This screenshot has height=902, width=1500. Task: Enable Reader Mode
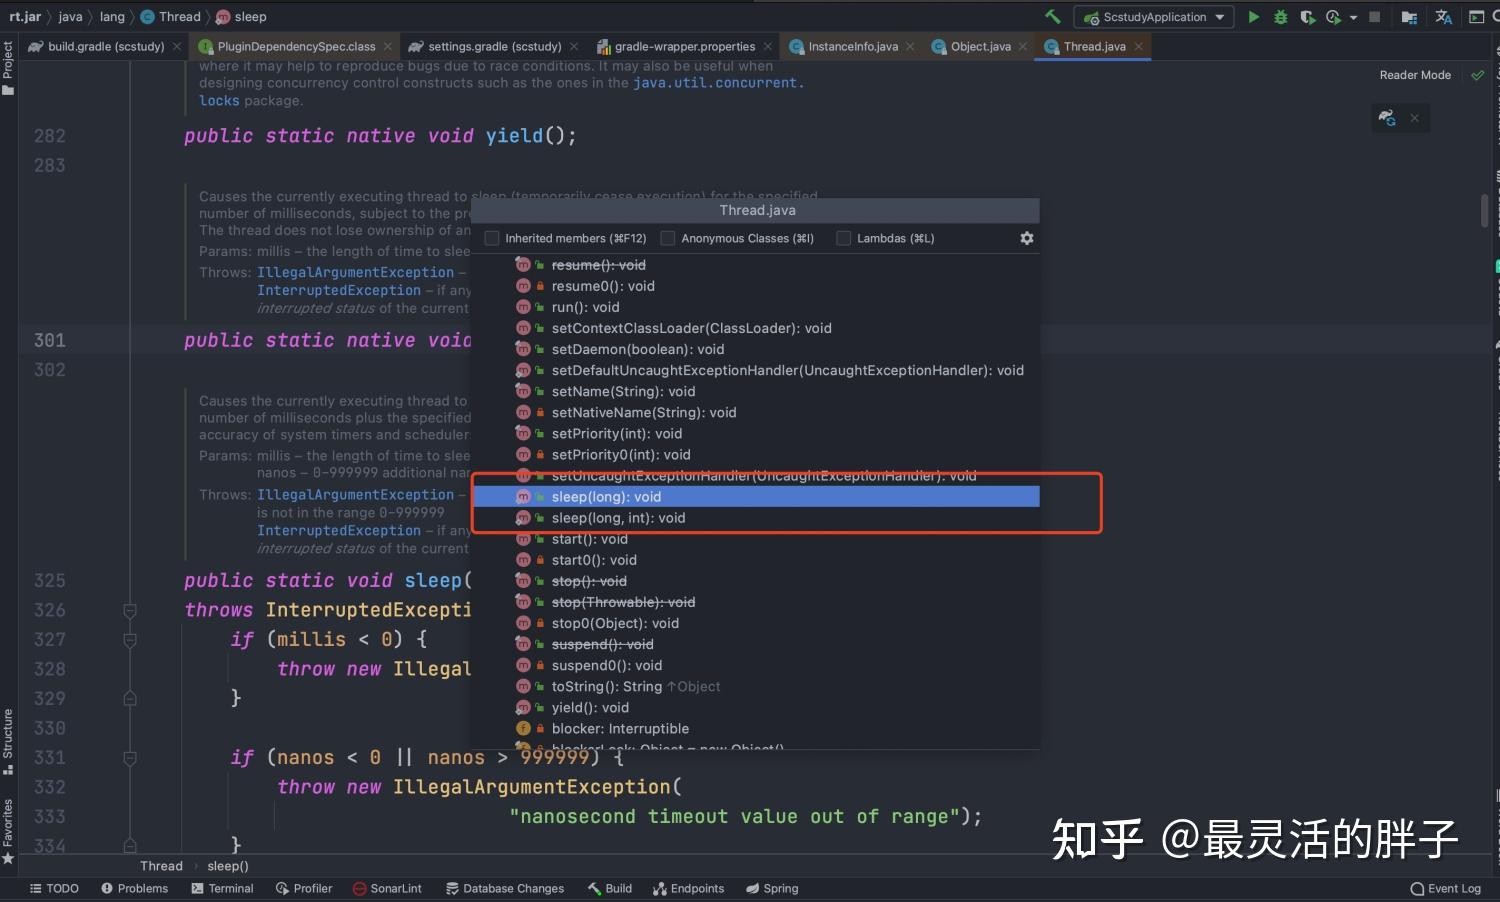1415,74
